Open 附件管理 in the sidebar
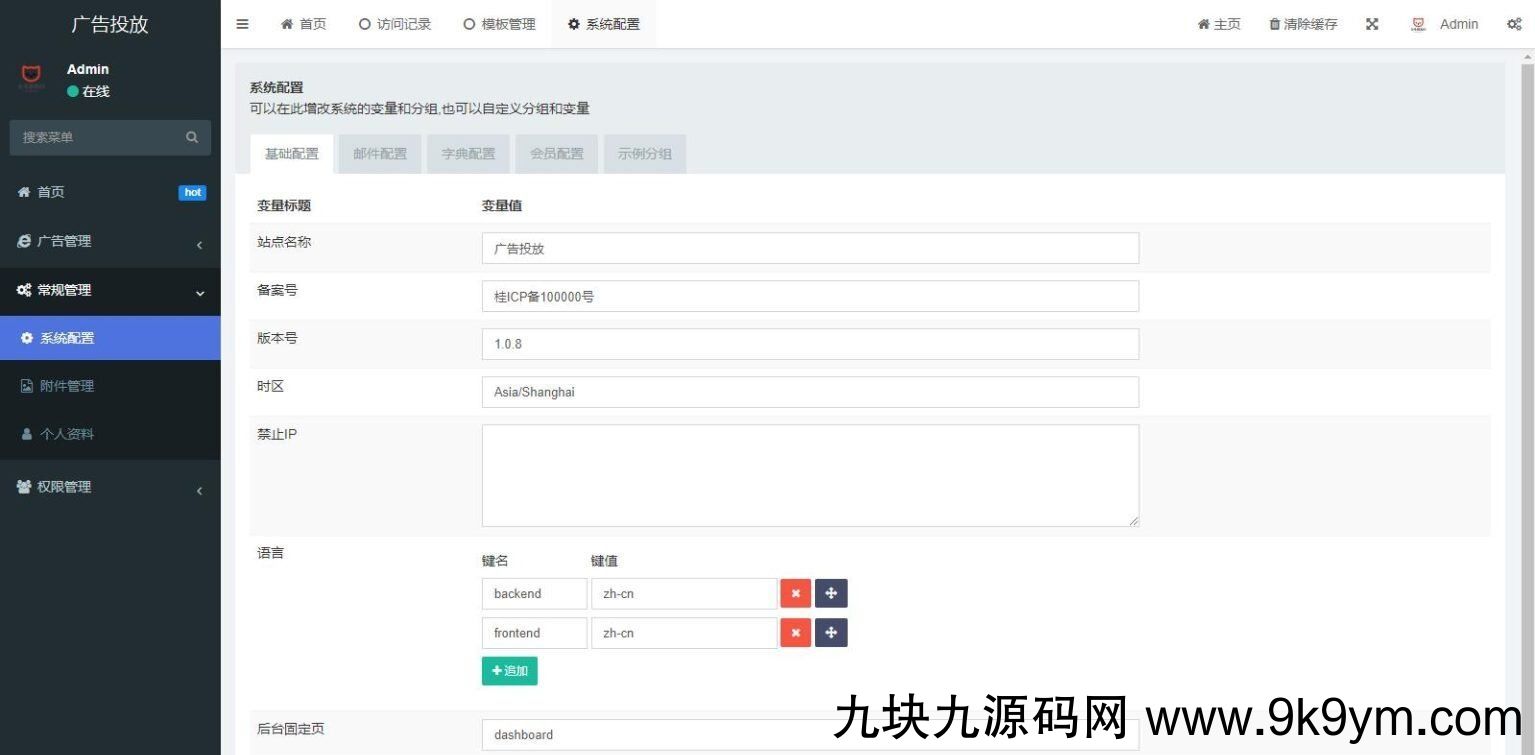Screen dimensions: 1535x755 [67, 386]
